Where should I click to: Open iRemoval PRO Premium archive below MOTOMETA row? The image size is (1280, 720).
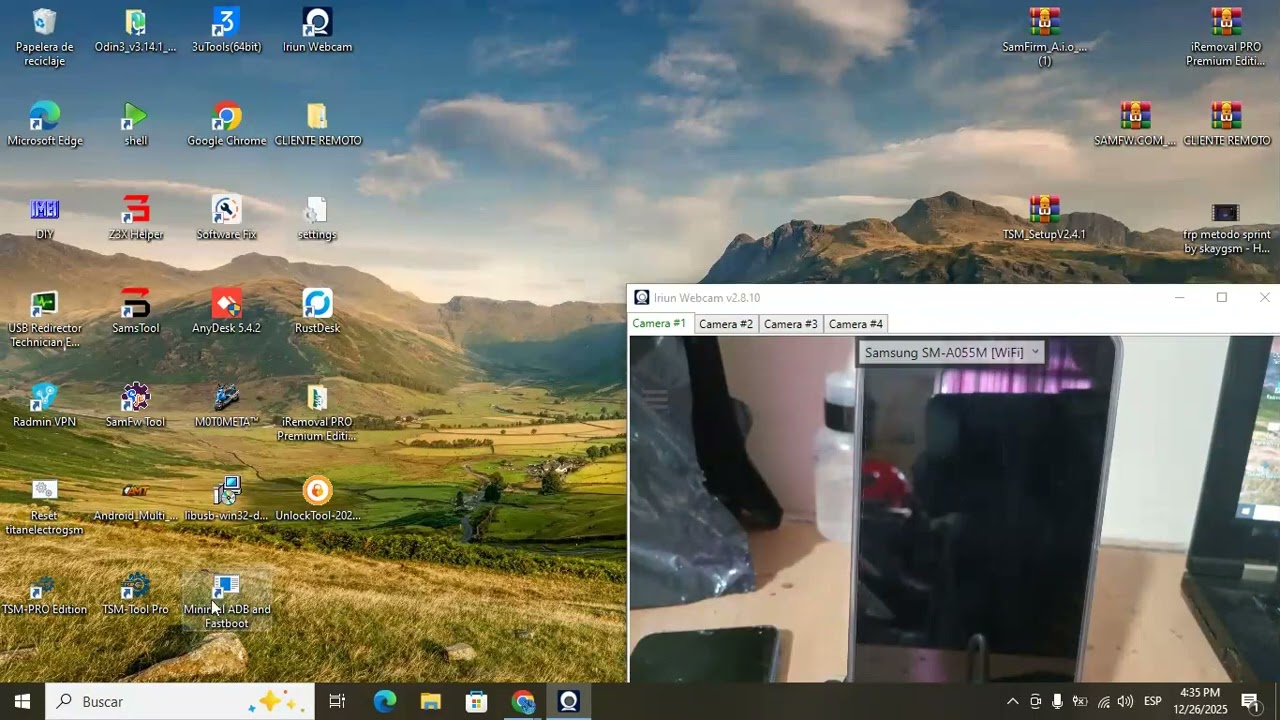[x=317, y=413]
